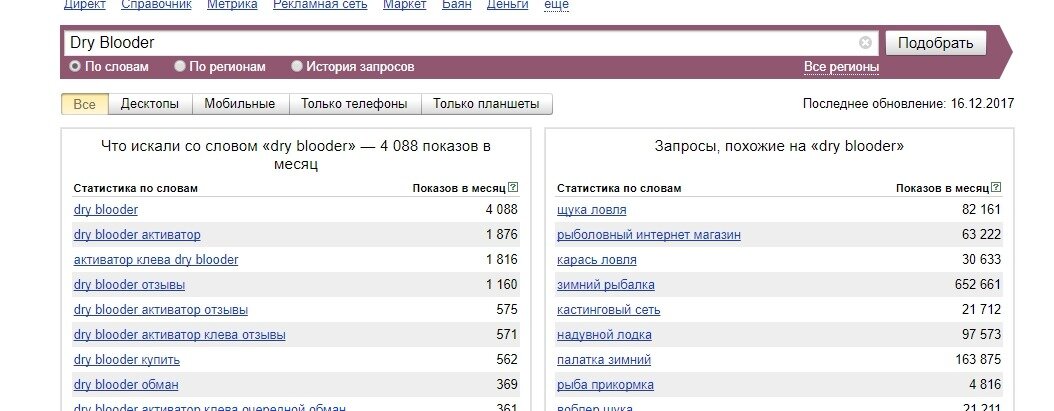Open the 'зимний рыбалка' similar query
Viewport: 1054px width, 411px height.
pos(606,285)
